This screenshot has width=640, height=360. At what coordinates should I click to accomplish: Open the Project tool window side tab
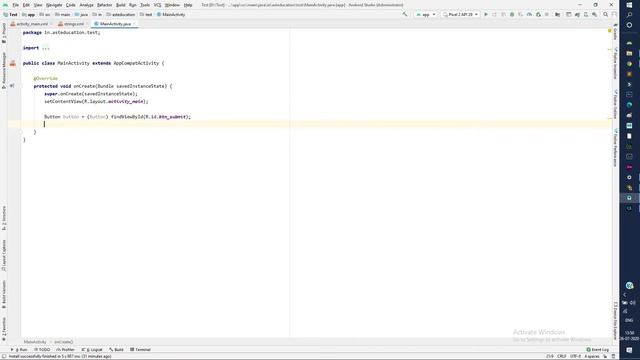click(x=4, y=33)
